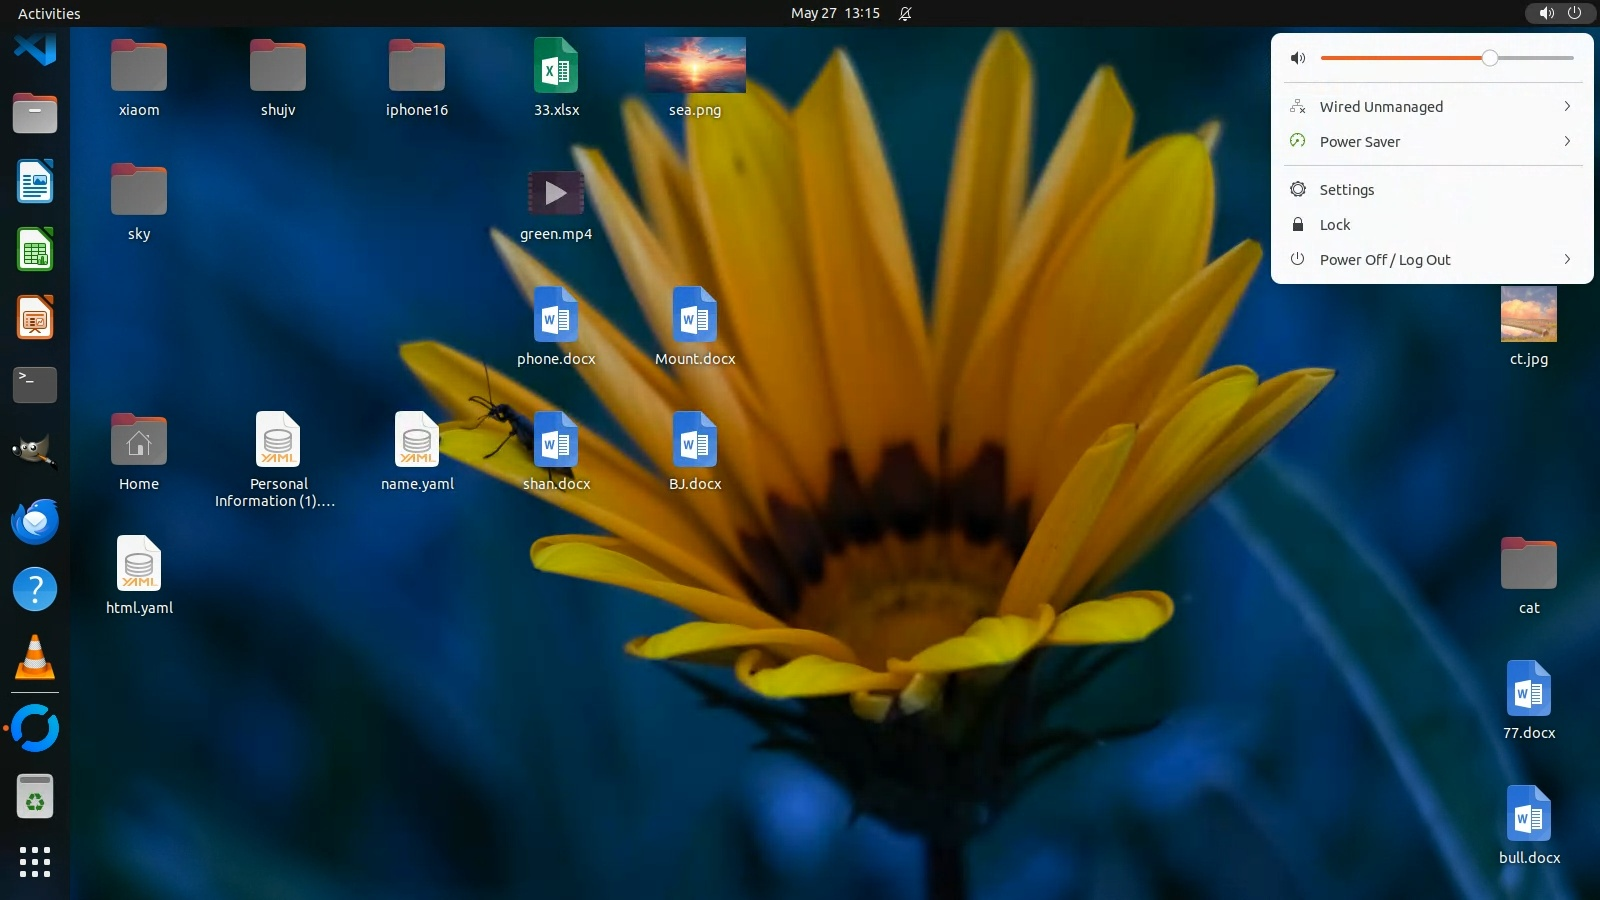1600x900 pixels.
Task: Select Lock in the system menu
Action: [x=1334, y=225]
